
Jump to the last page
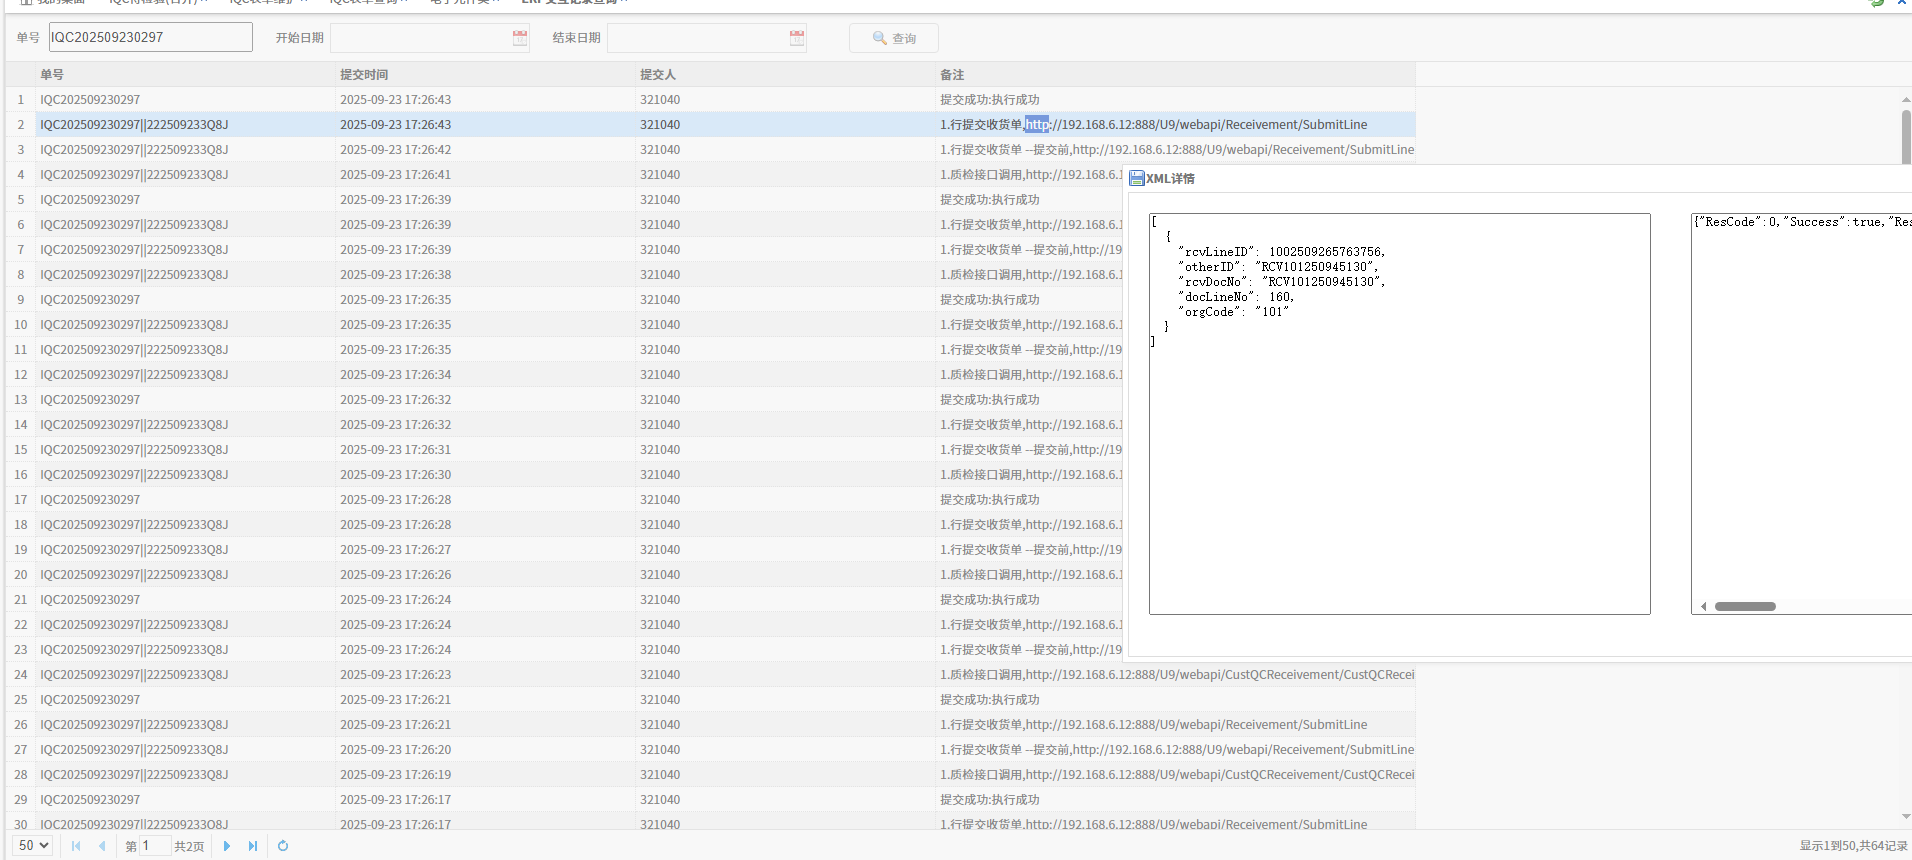coord(253,846)
